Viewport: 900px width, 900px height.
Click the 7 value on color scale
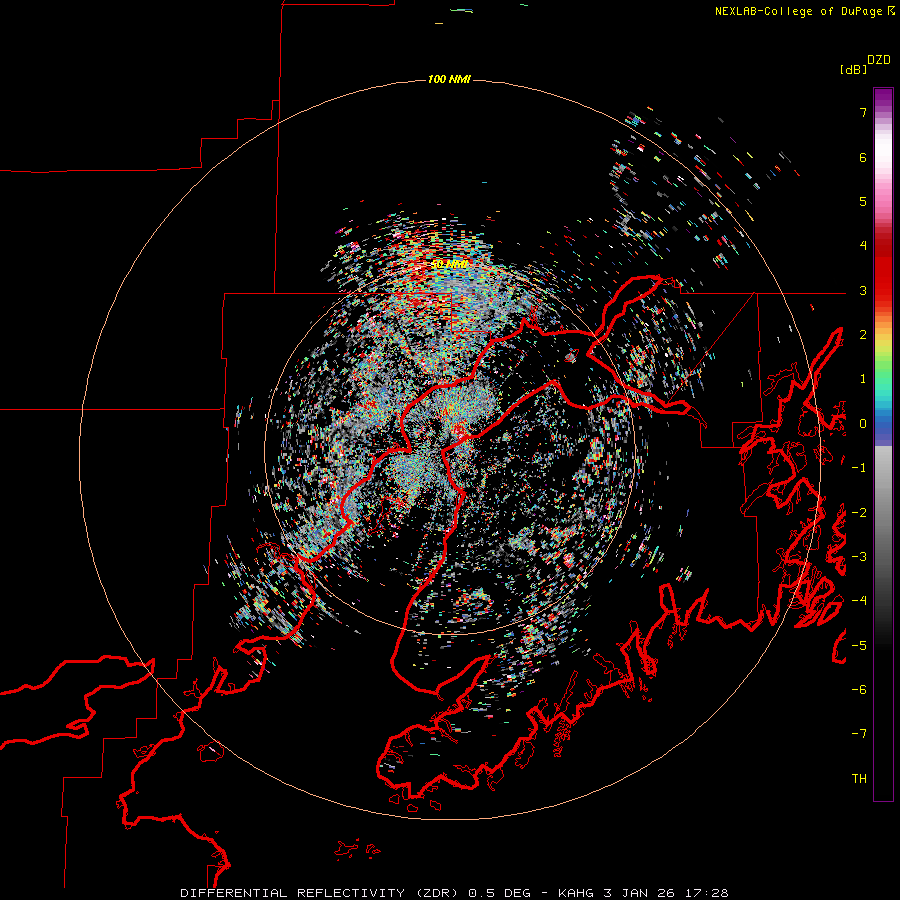click(863, 112)
